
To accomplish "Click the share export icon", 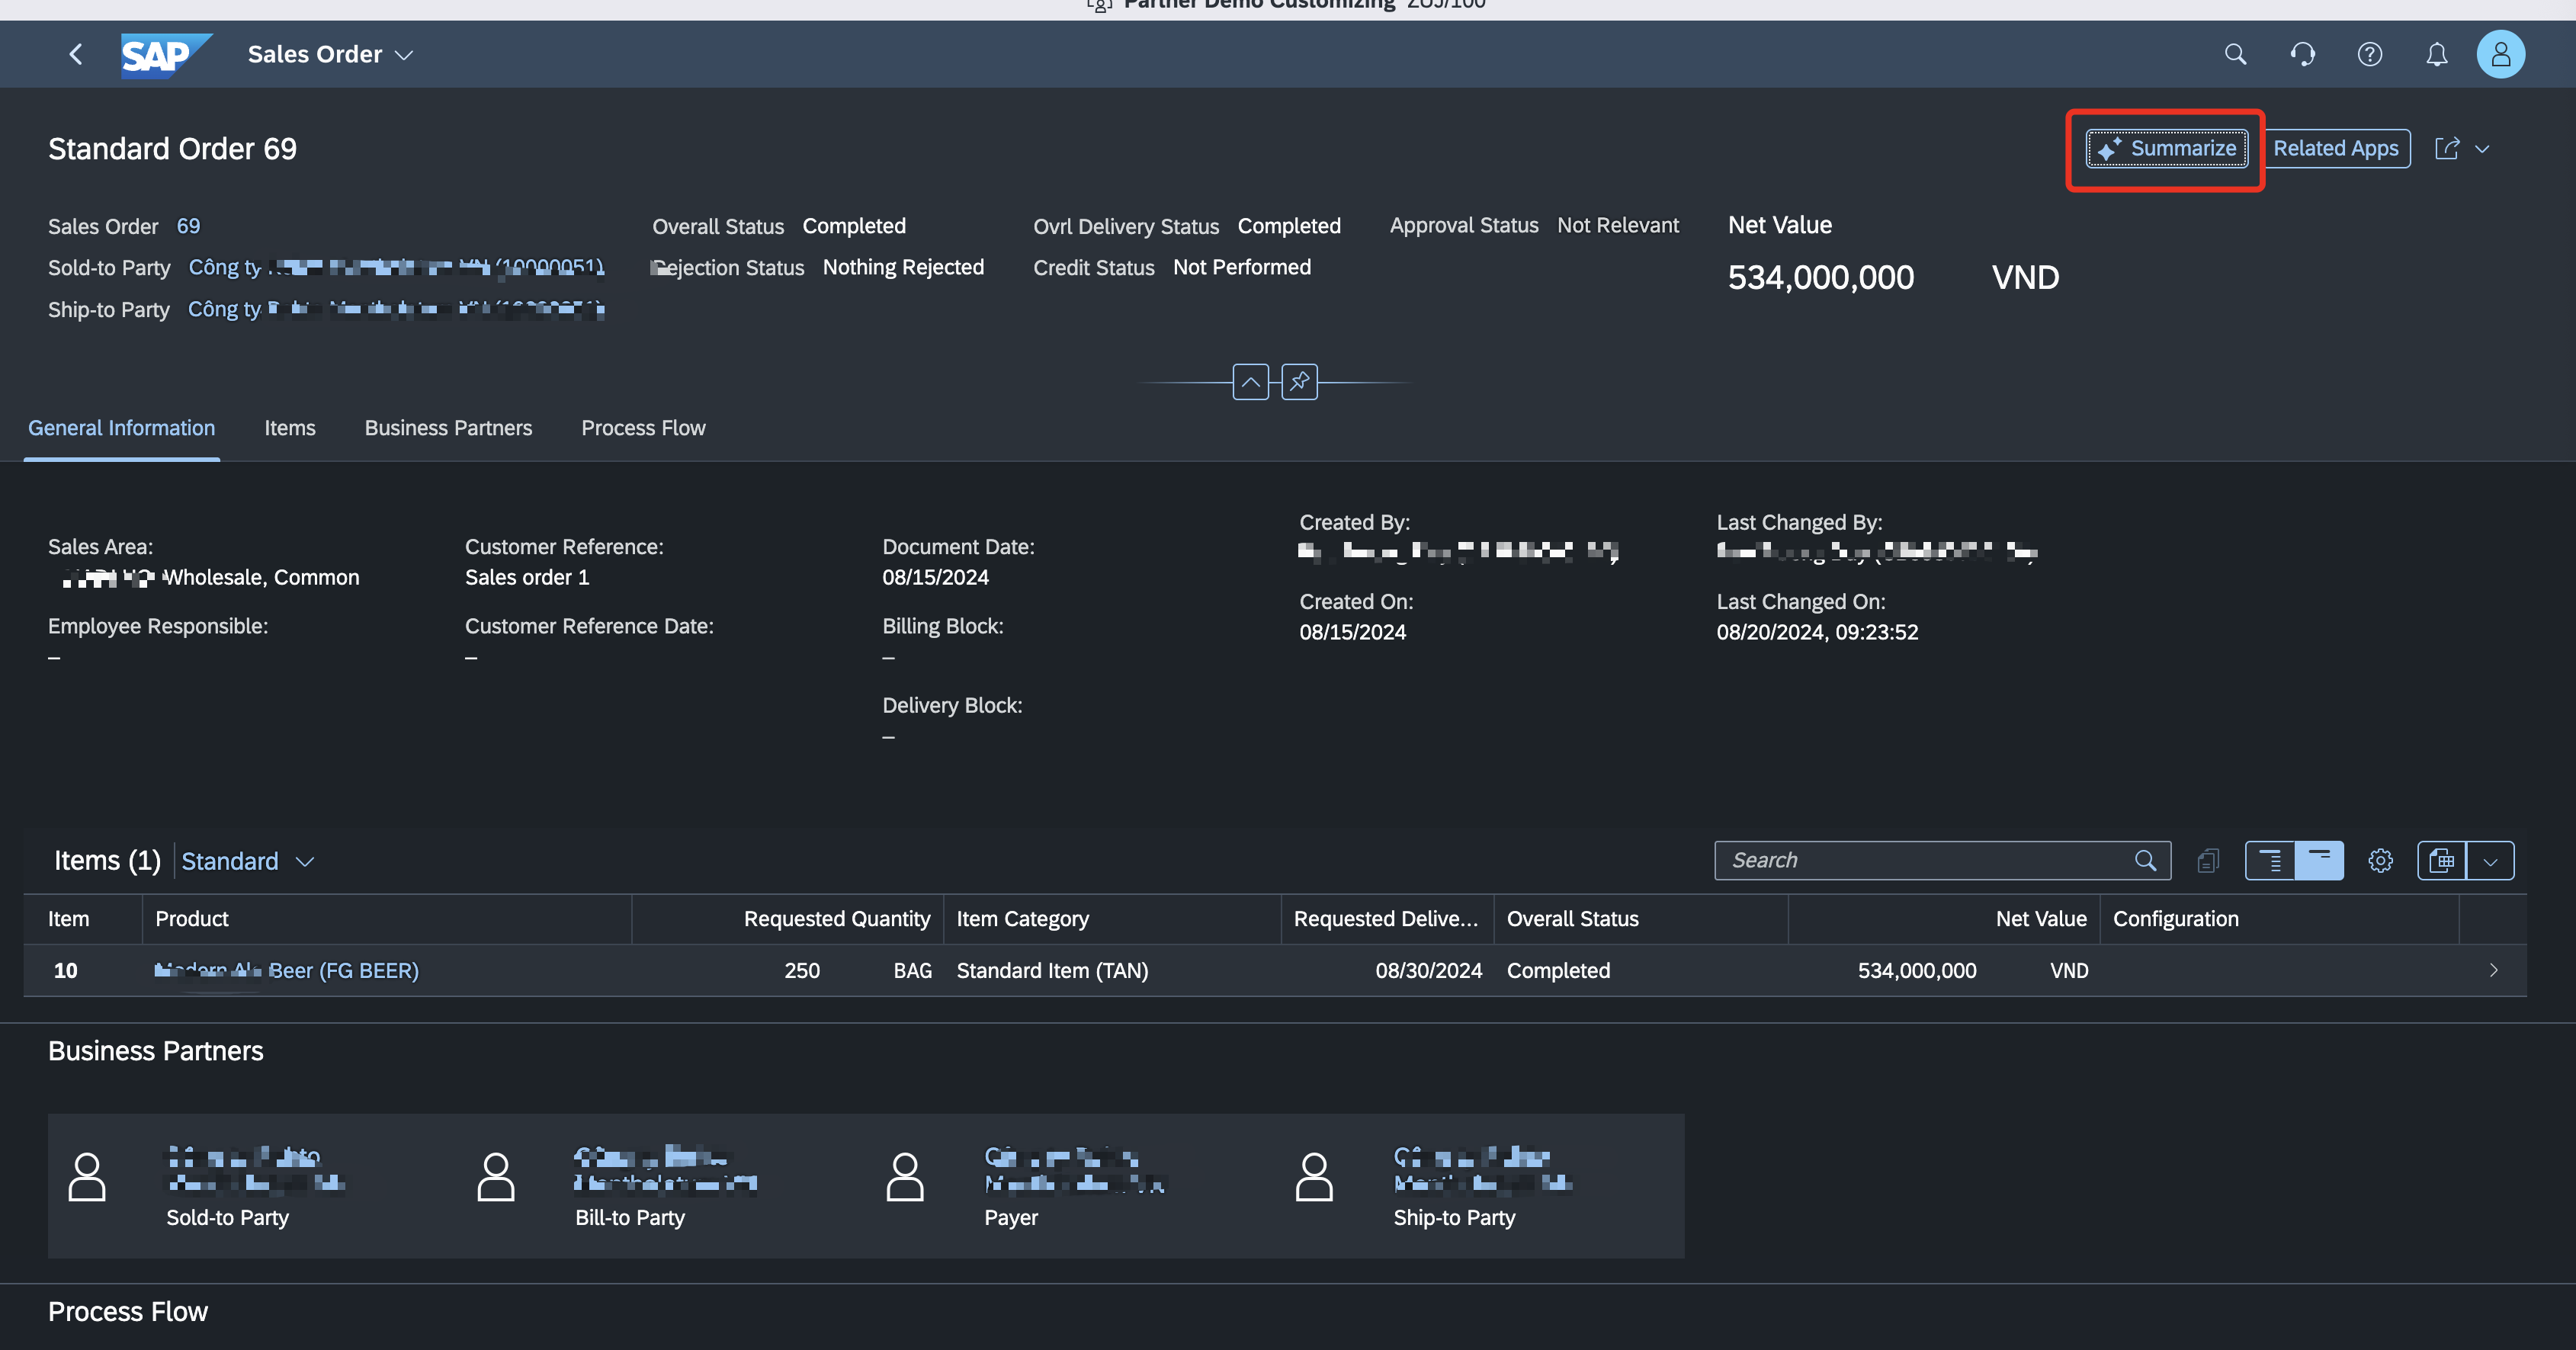I will point(2447,149).
